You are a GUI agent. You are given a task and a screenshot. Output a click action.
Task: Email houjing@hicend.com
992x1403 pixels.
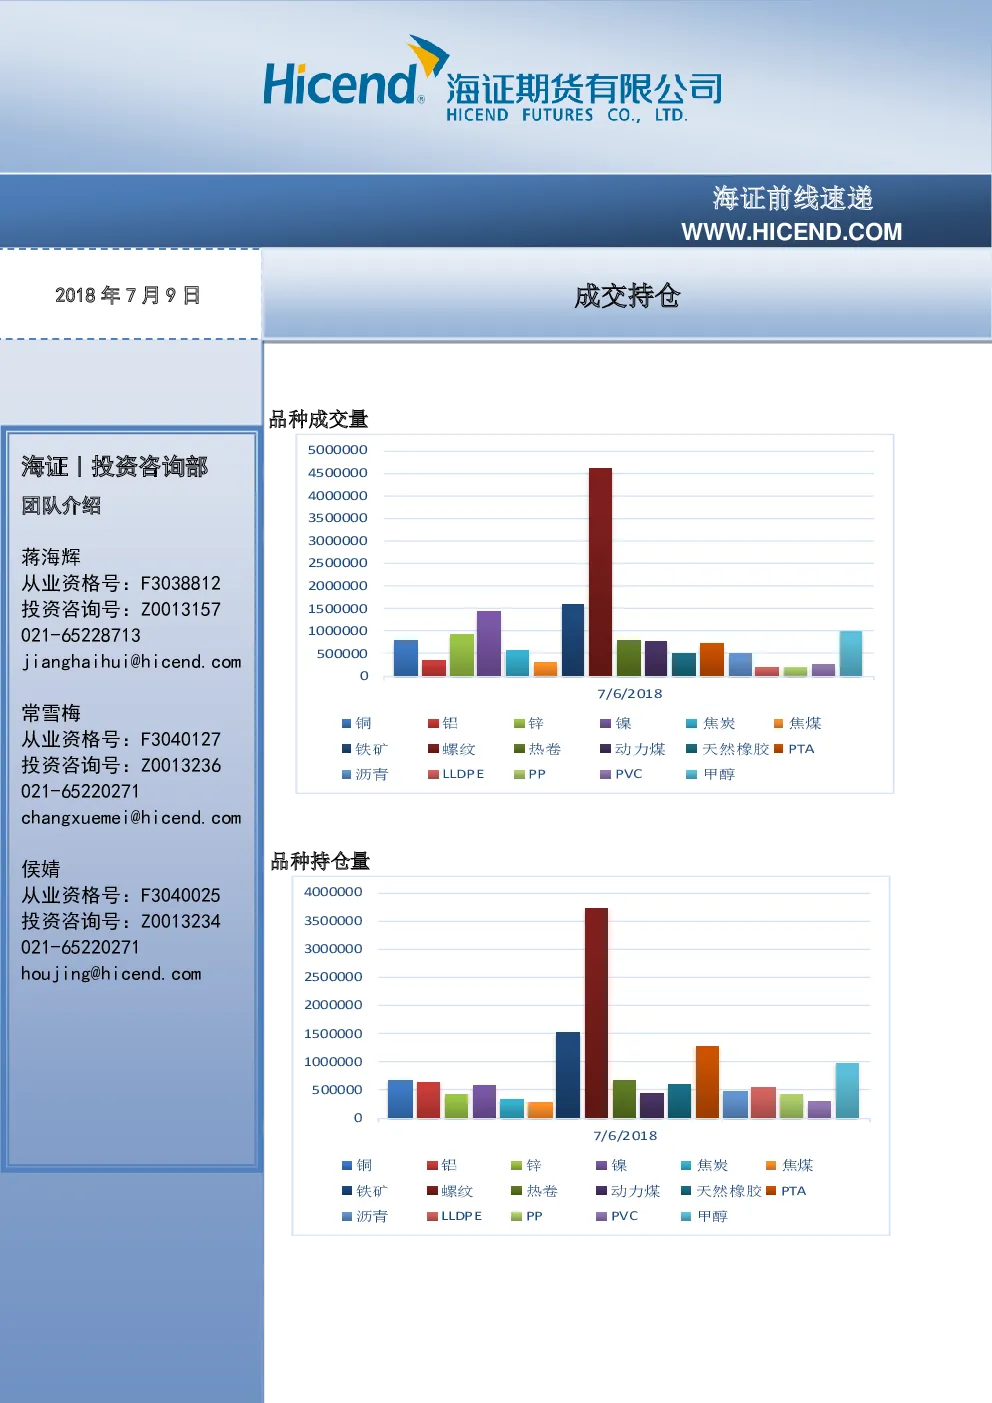[x=111, y=974]
